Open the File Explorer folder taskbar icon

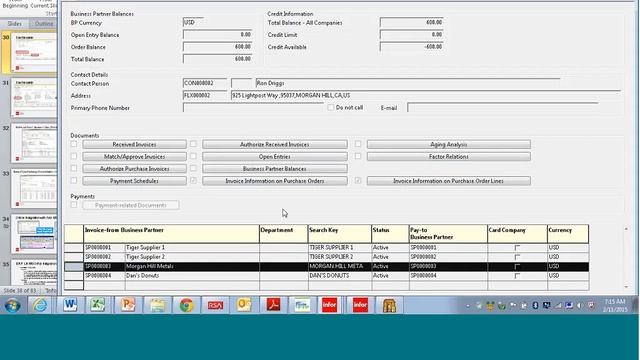[157, 305]
